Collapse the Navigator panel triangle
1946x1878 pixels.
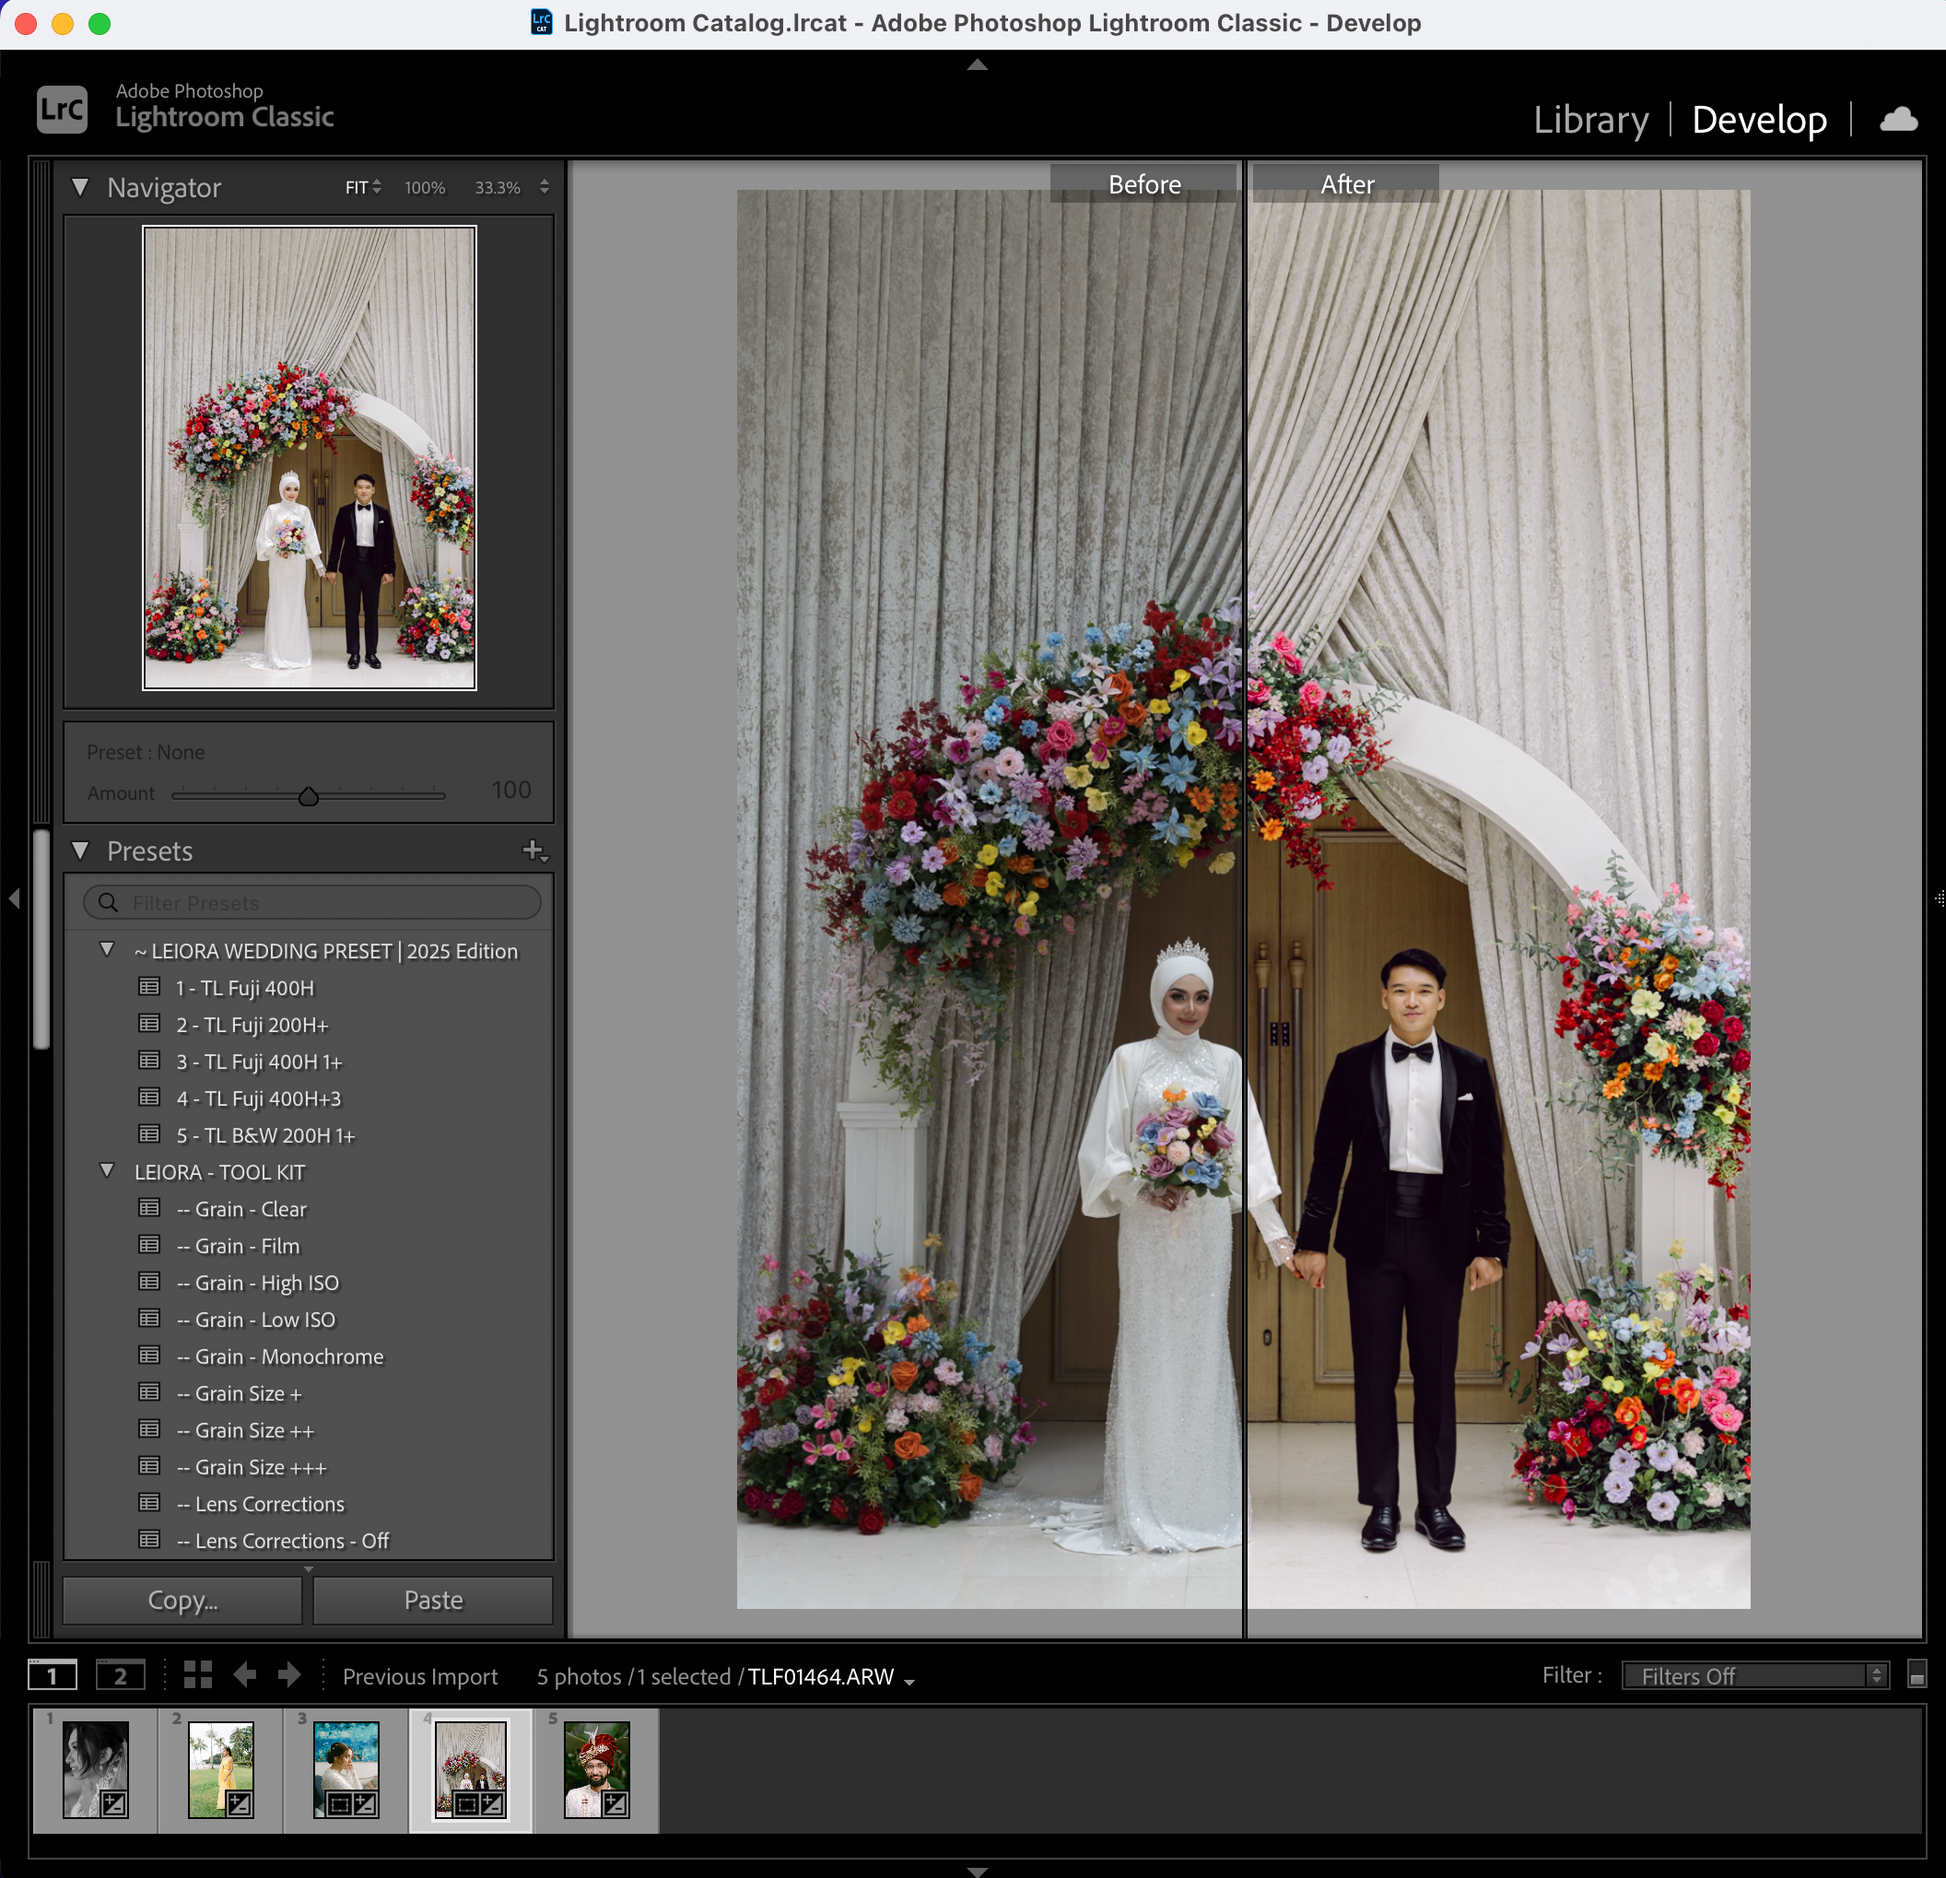pyautogui.click(x=81, y=187)
